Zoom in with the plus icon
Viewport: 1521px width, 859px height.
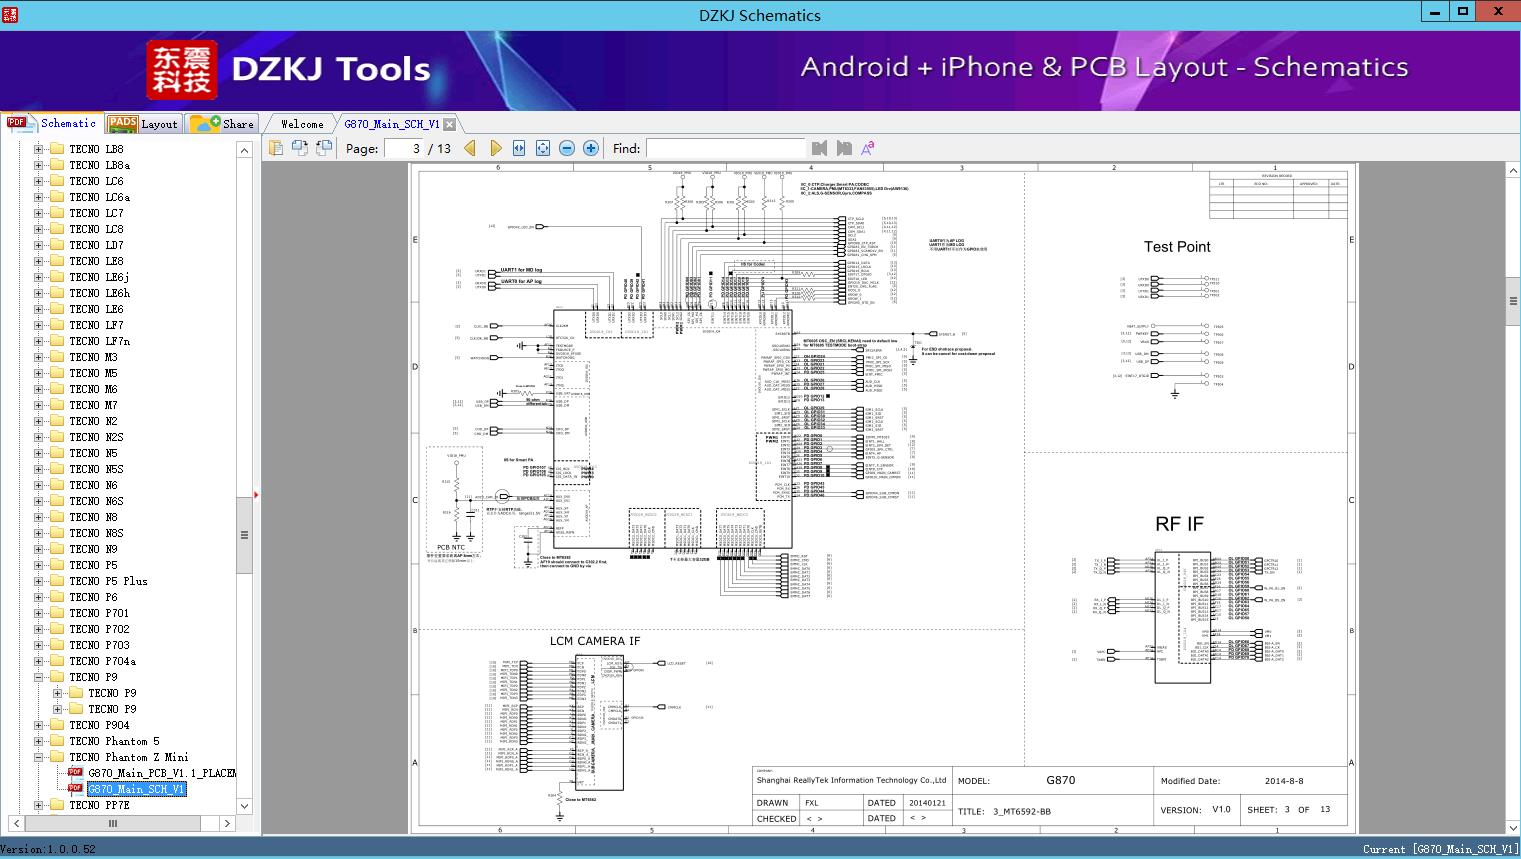point(591,148)
